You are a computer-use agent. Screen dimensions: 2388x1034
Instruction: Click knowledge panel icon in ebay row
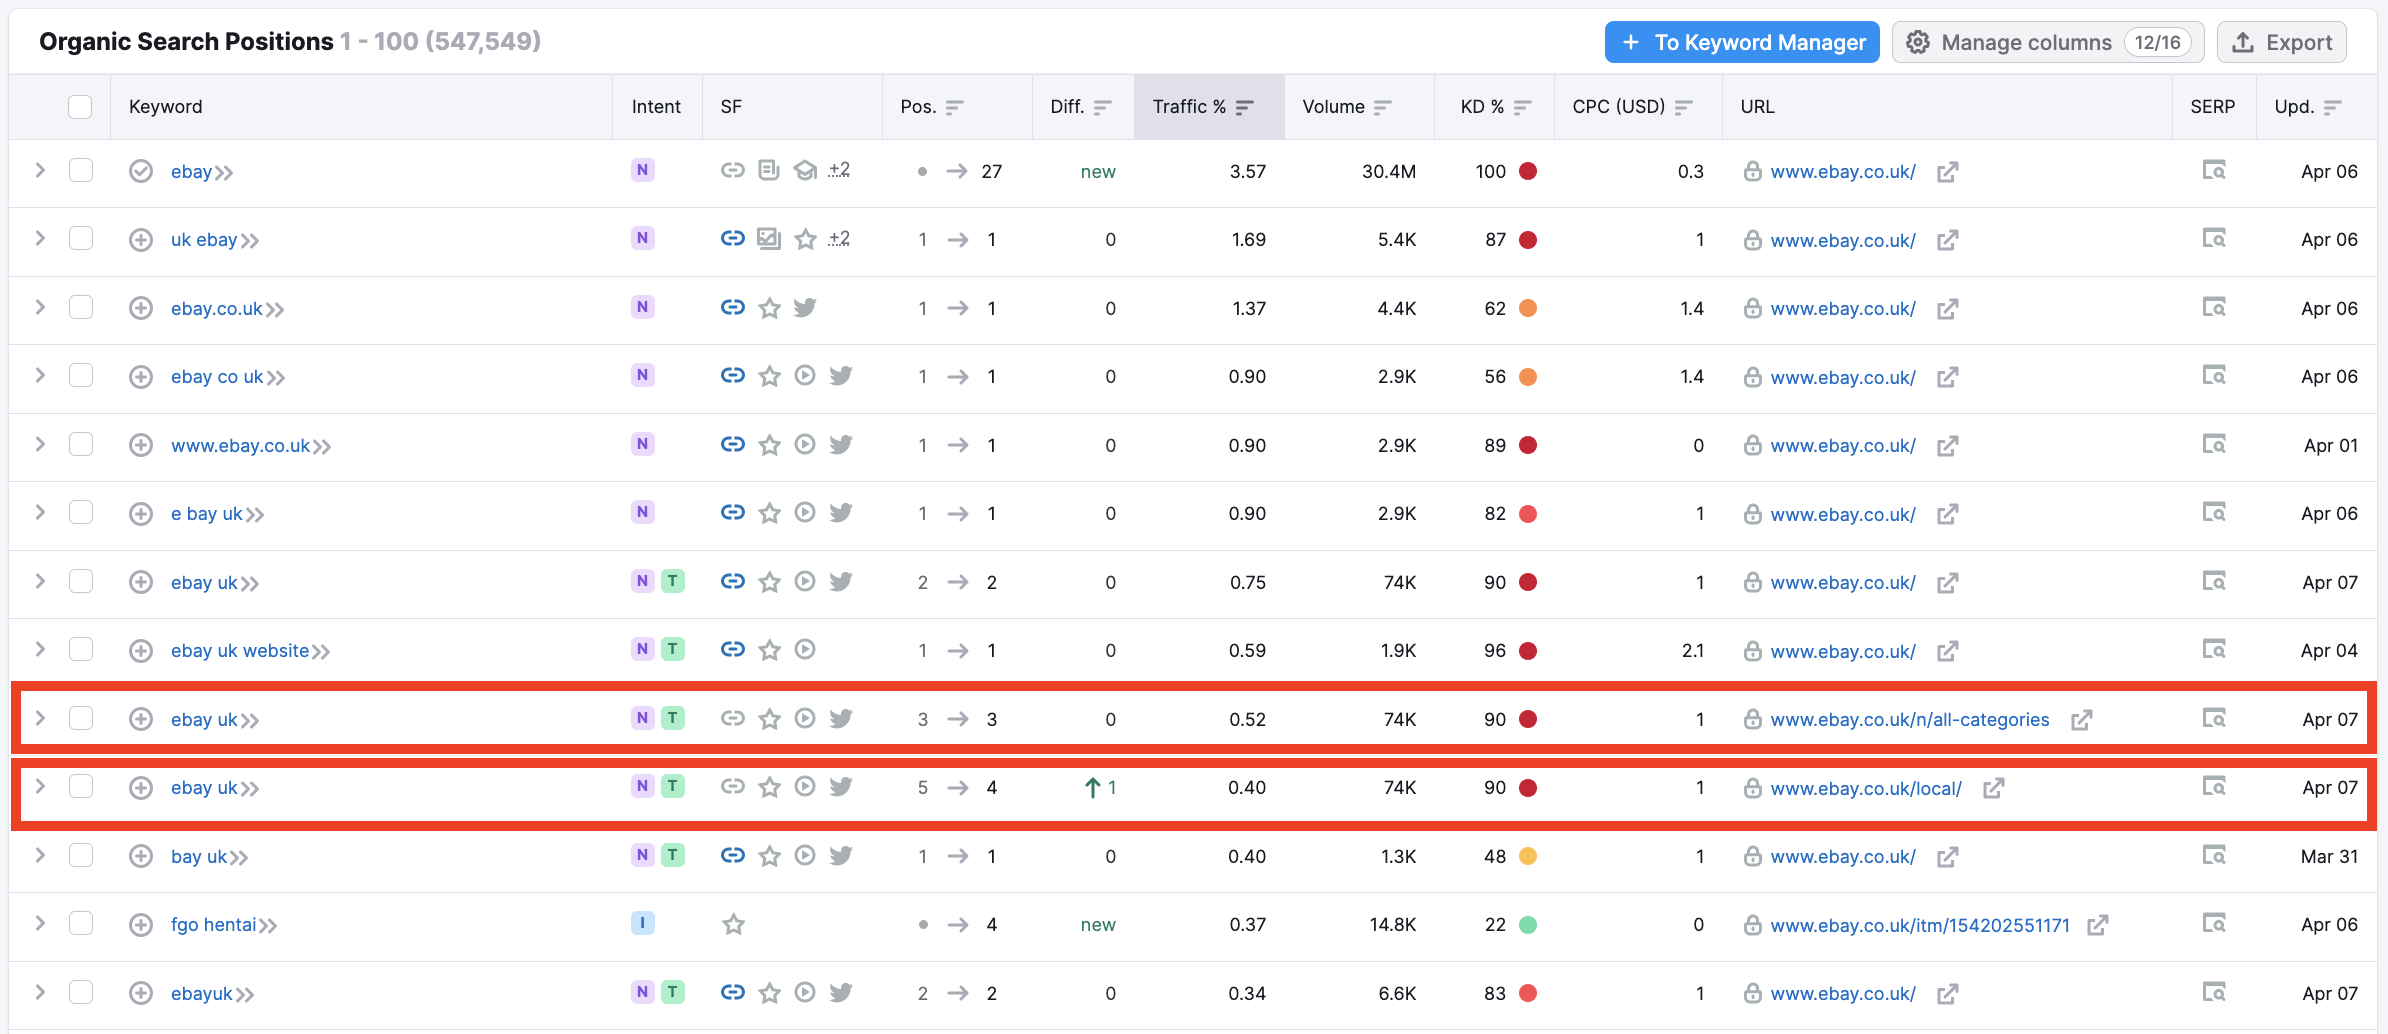pos(805,170)
